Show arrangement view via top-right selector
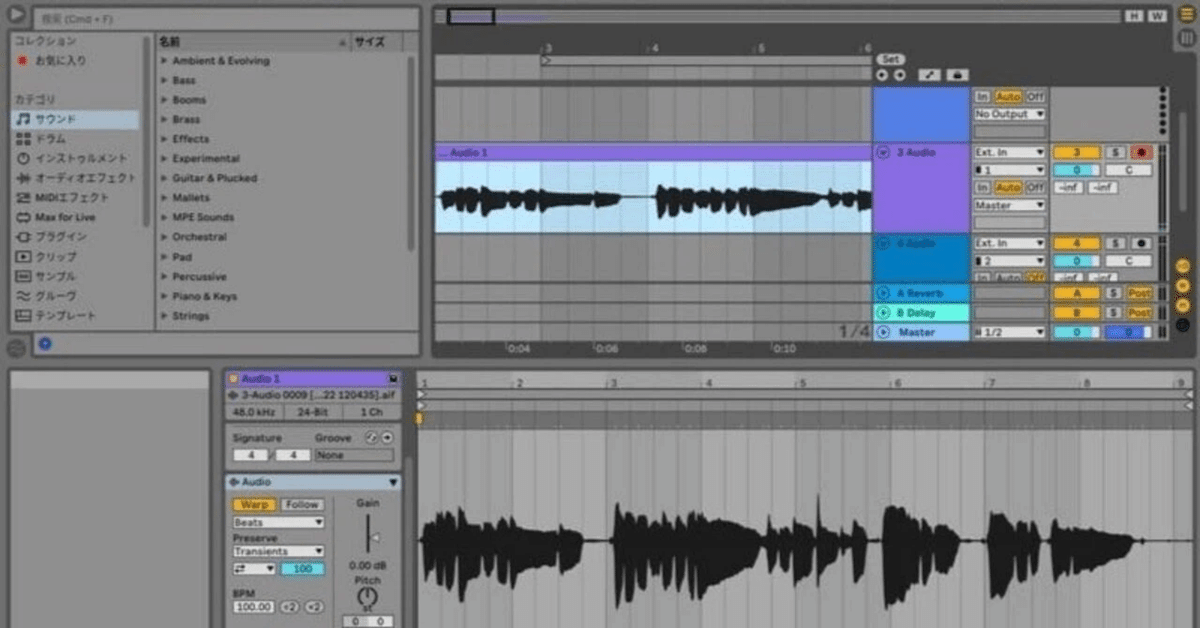1200x628 pixels. [1187, 15]
